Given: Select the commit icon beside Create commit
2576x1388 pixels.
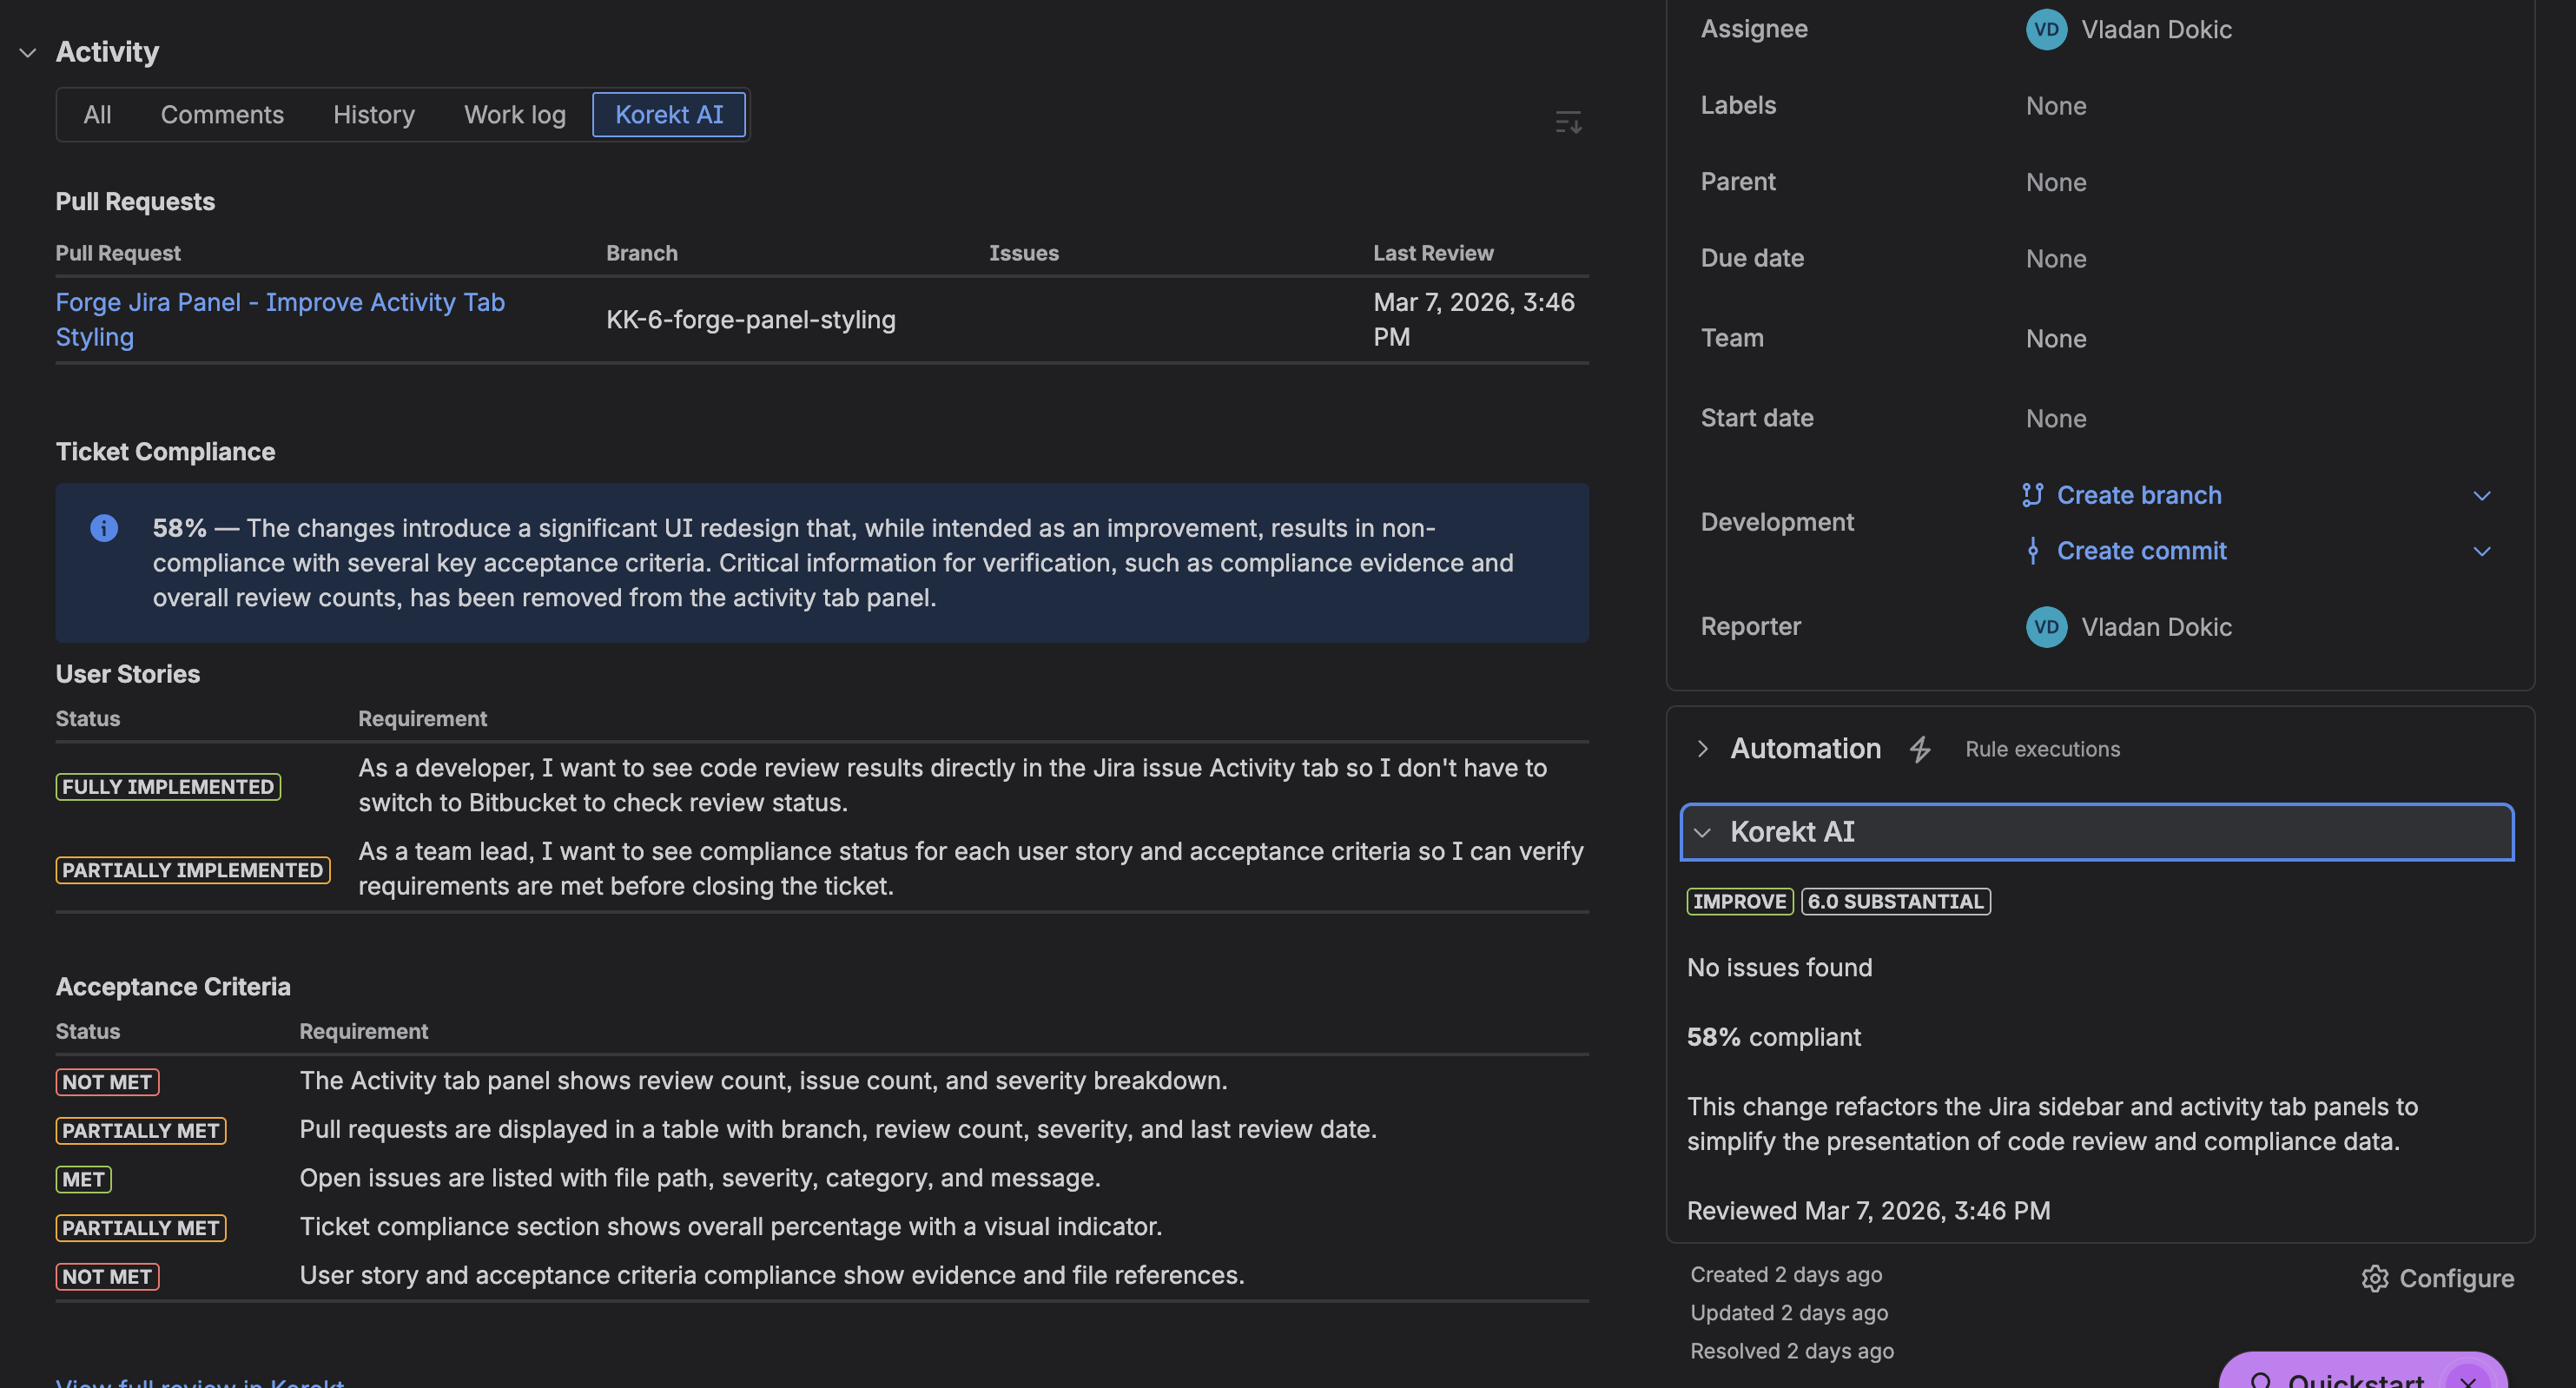Looking at the screenshot, I should pyautogui.click(x=2034, y=550).
